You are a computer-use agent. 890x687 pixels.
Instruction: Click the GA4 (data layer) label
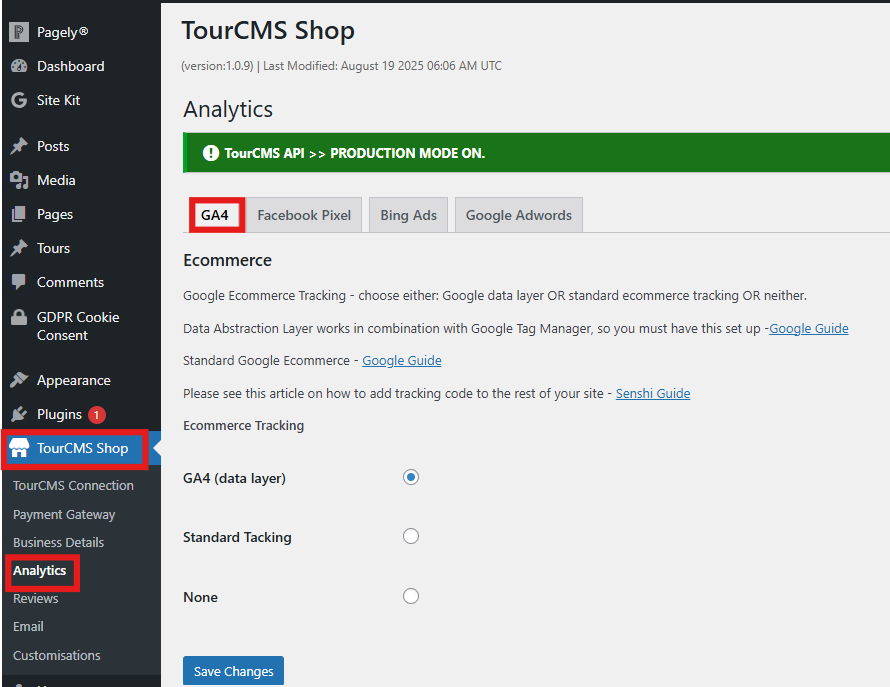(x=234, y=478)
